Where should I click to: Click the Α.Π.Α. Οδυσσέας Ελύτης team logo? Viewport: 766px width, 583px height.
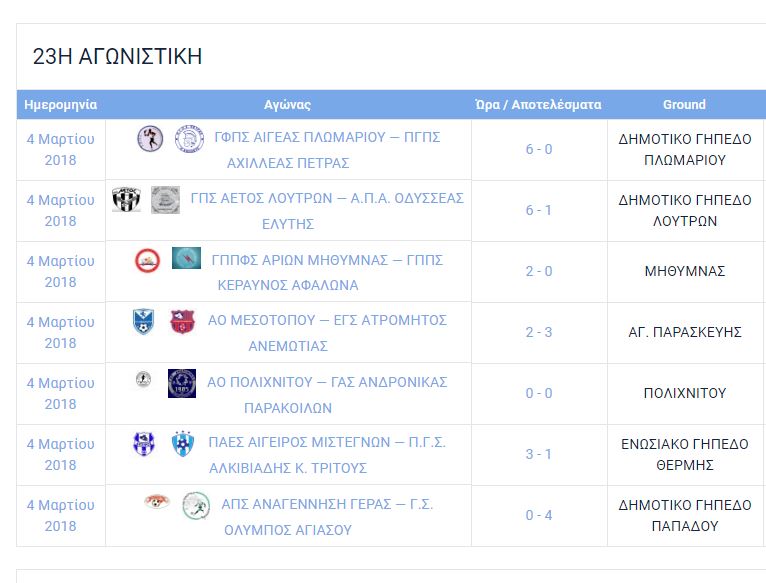(x=165, y=200)
